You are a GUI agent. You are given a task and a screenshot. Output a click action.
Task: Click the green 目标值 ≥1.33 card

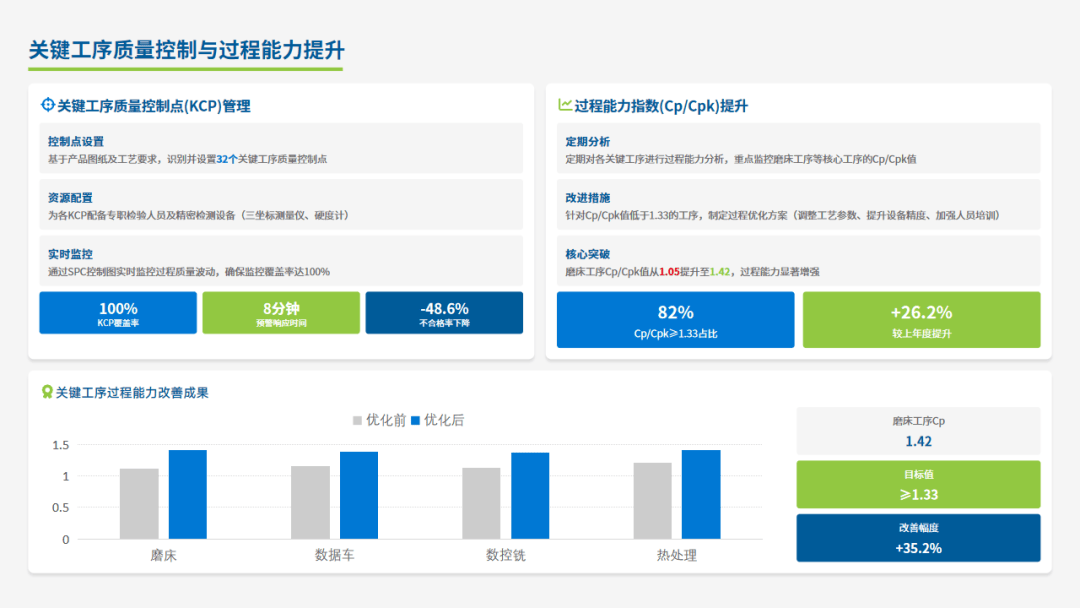point(918,484)
